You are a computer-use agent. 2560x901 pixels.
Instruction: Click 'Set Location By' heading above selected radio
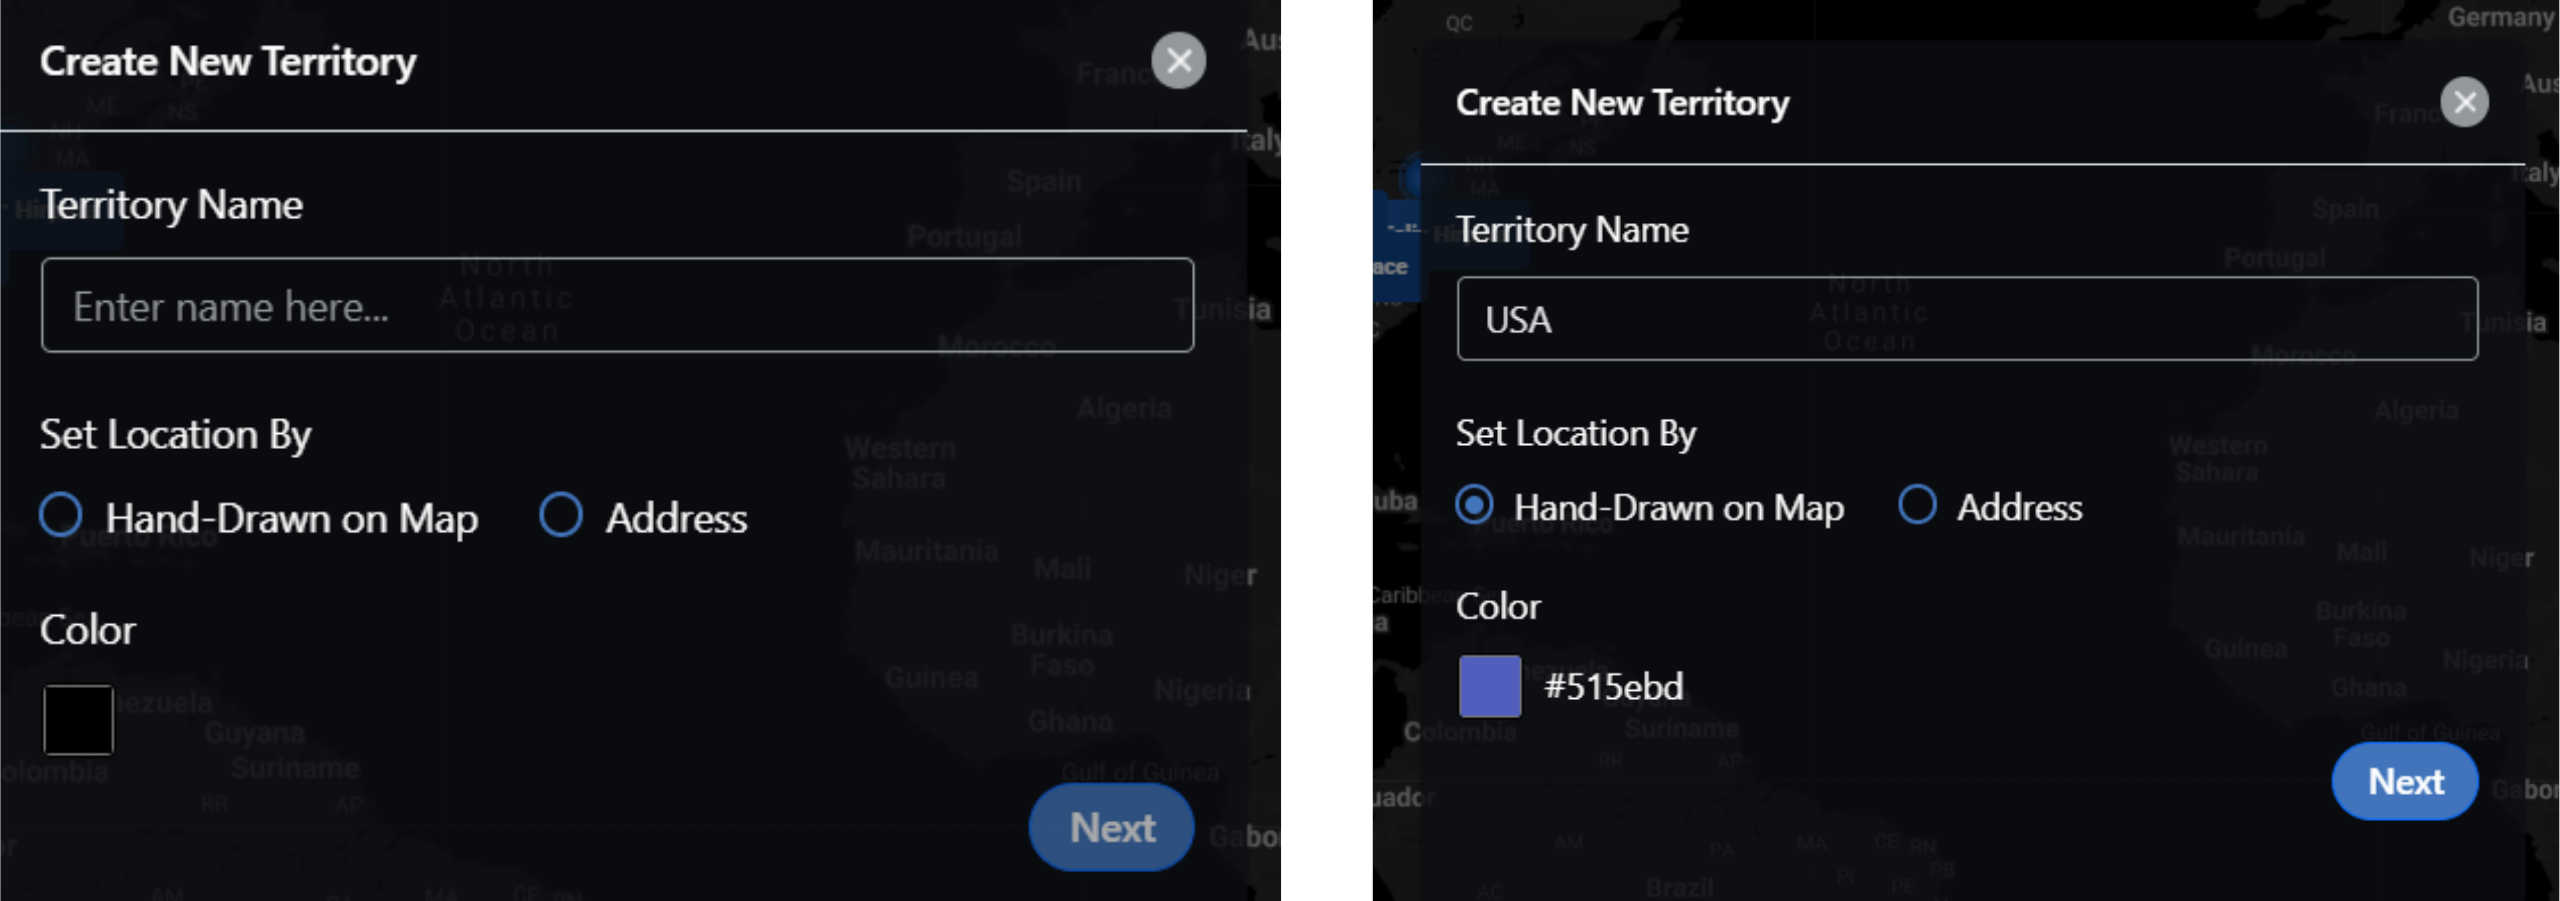[1575, 433]
